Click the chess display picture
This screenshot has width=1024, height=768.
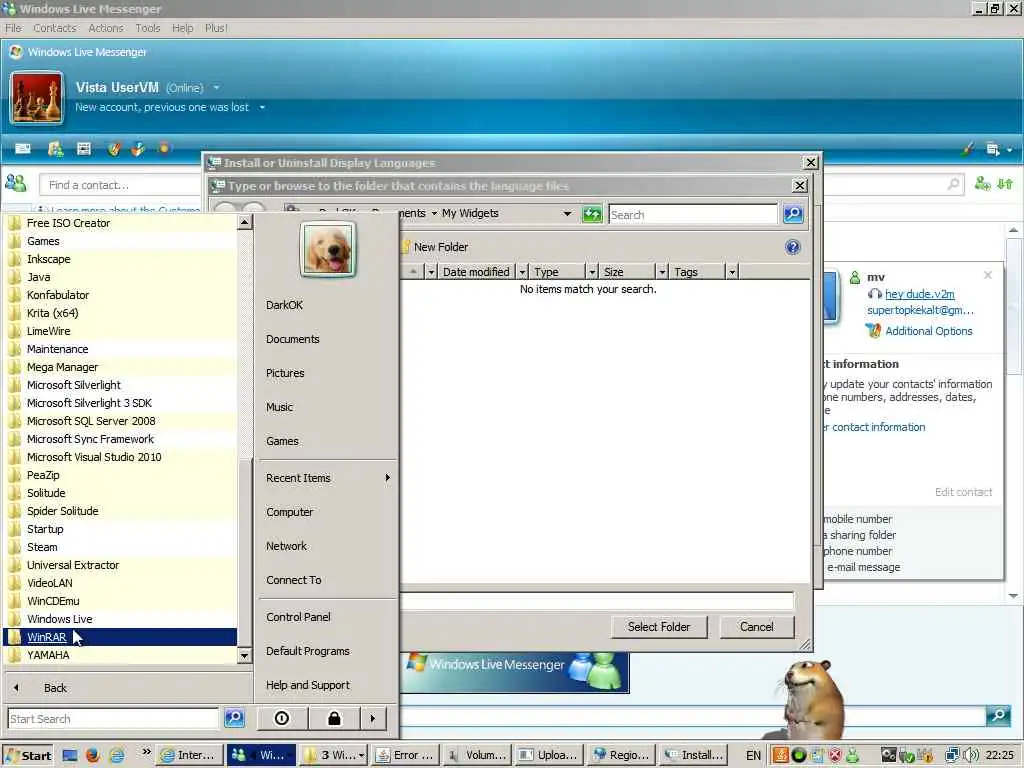coord(37,98)
